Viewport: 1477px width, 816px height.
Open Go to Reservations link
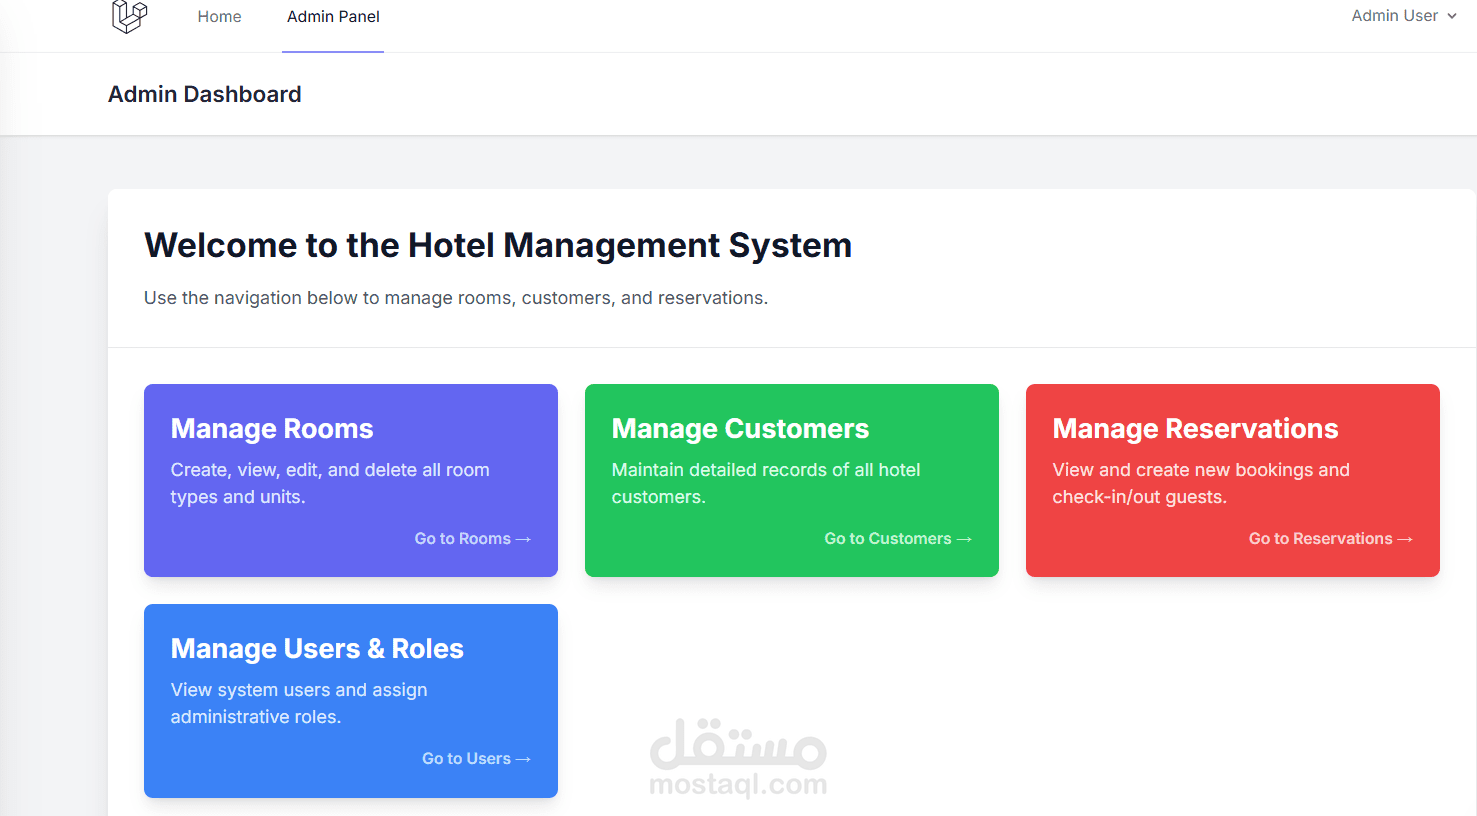pos(1329,538)
